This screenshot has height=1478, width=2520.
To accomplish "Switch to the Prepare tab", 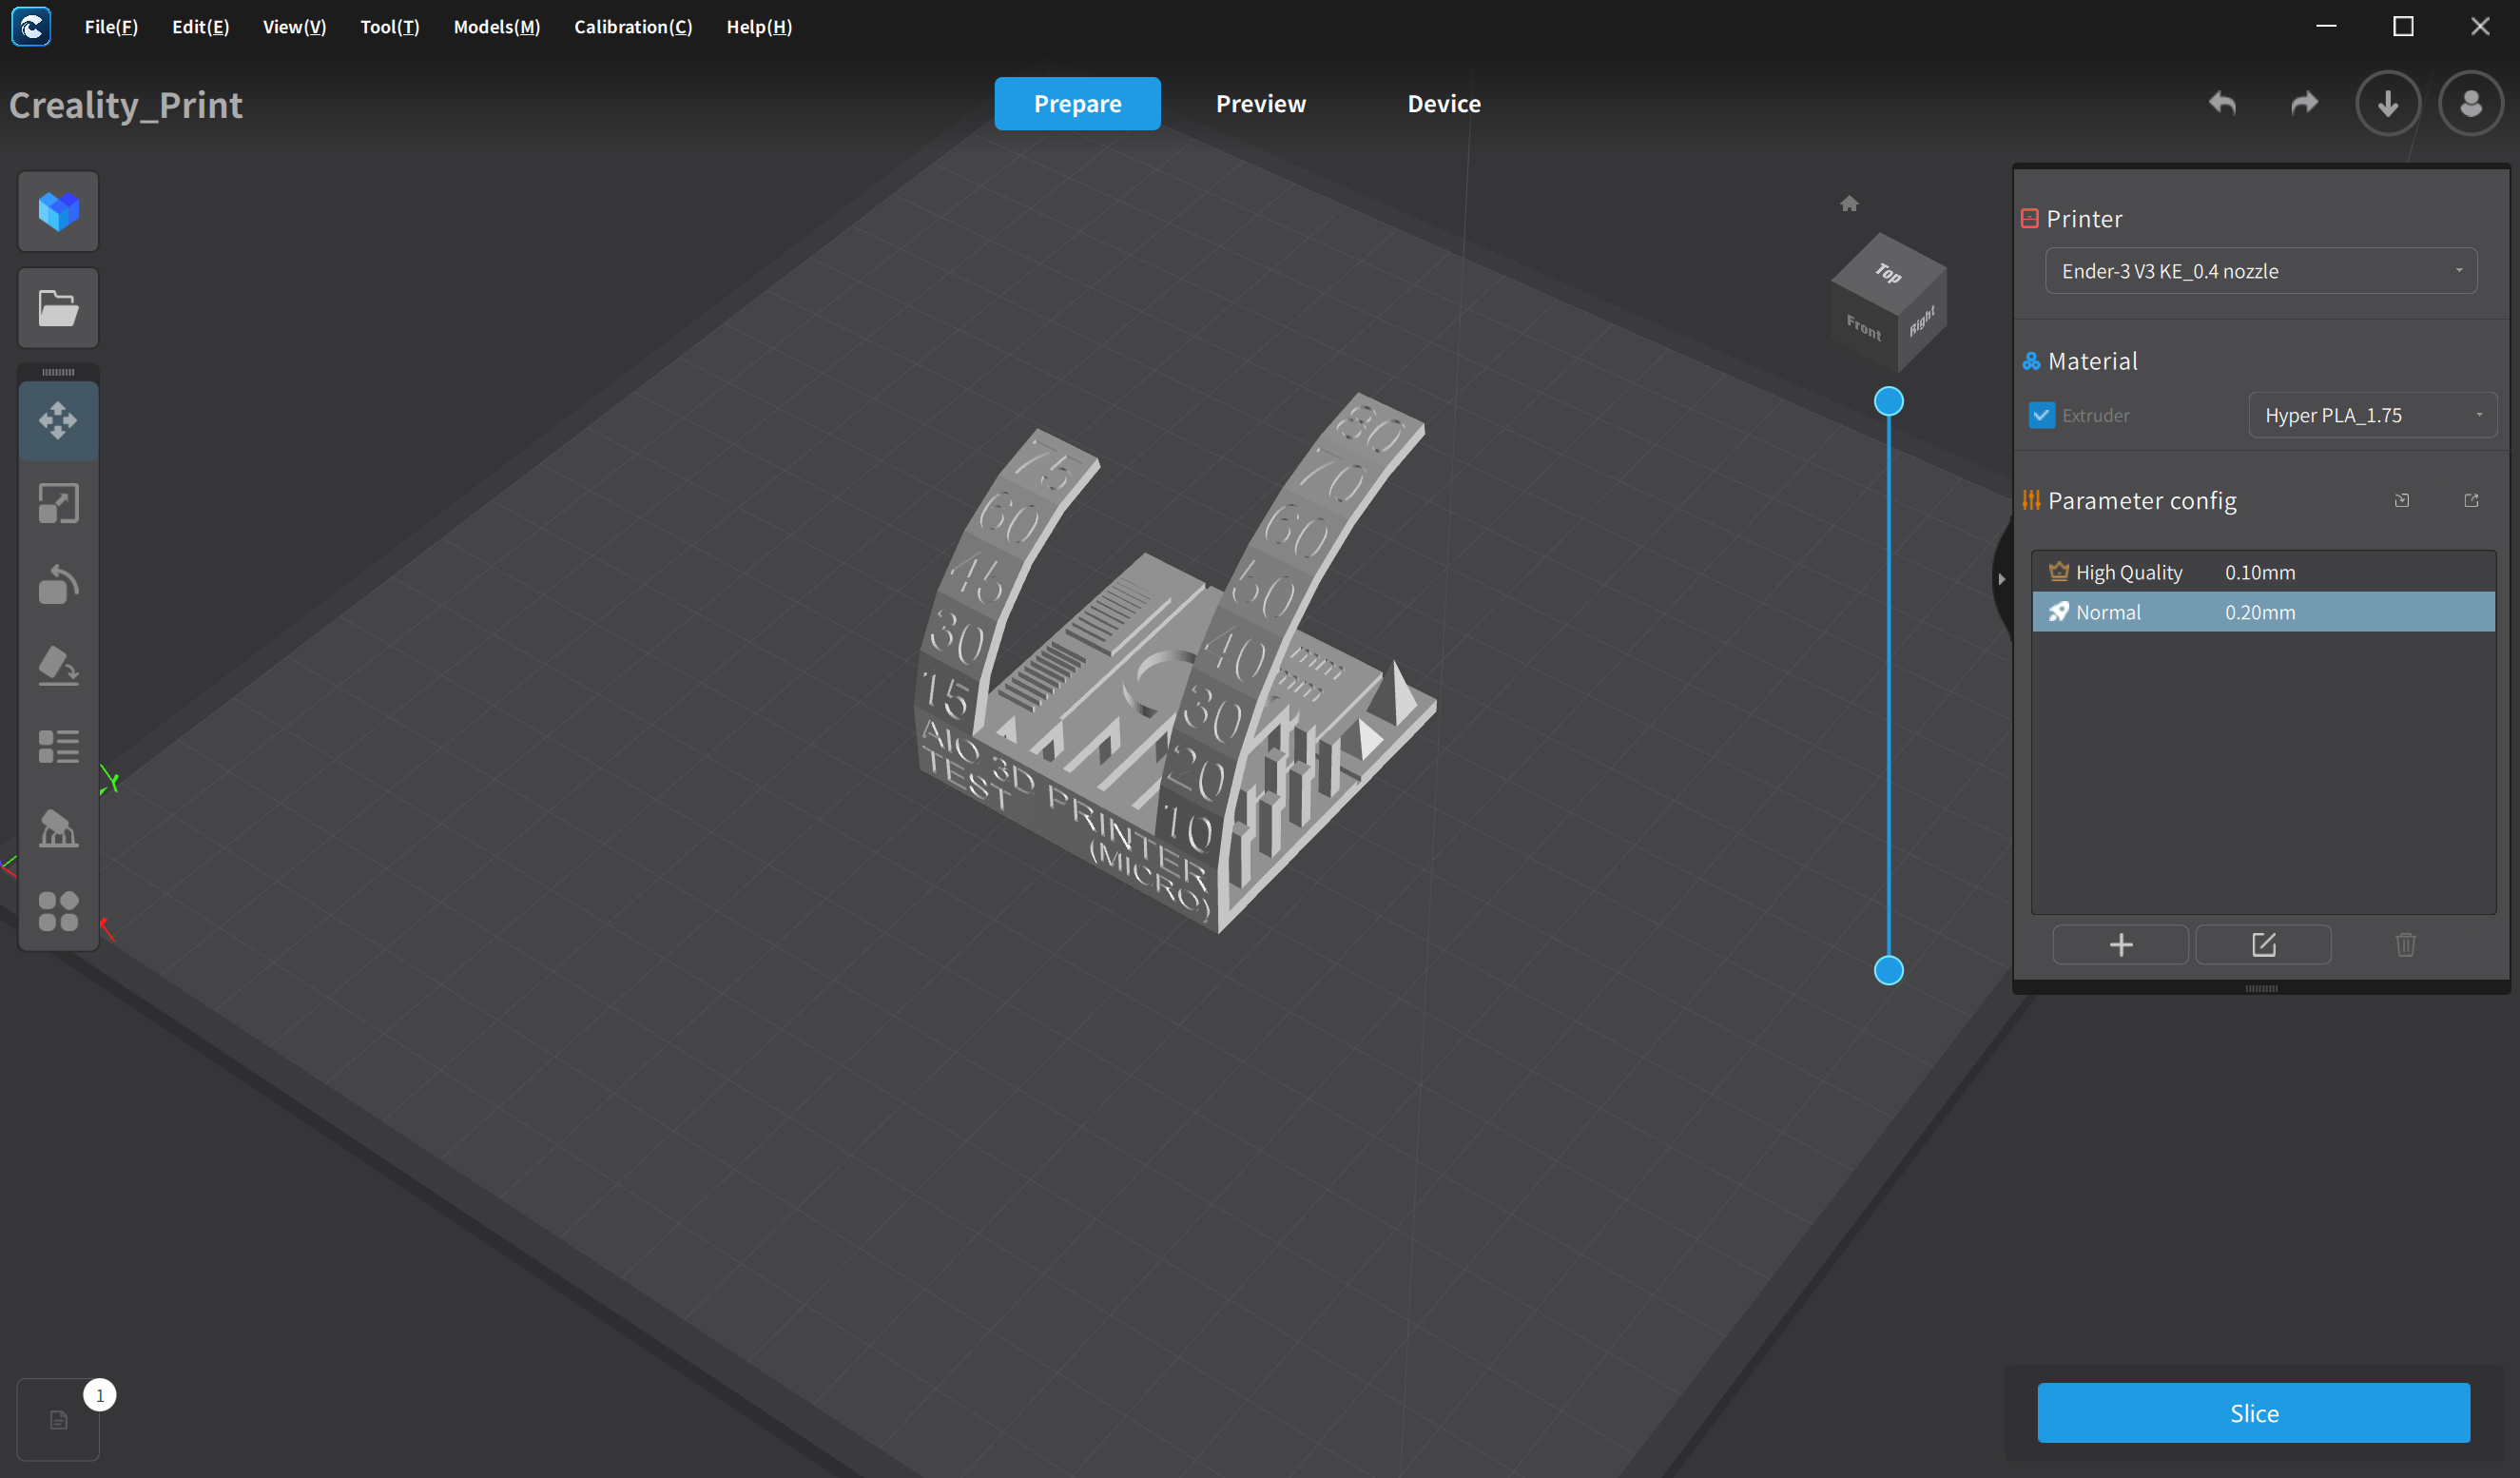I will [x=1077, y=103].
